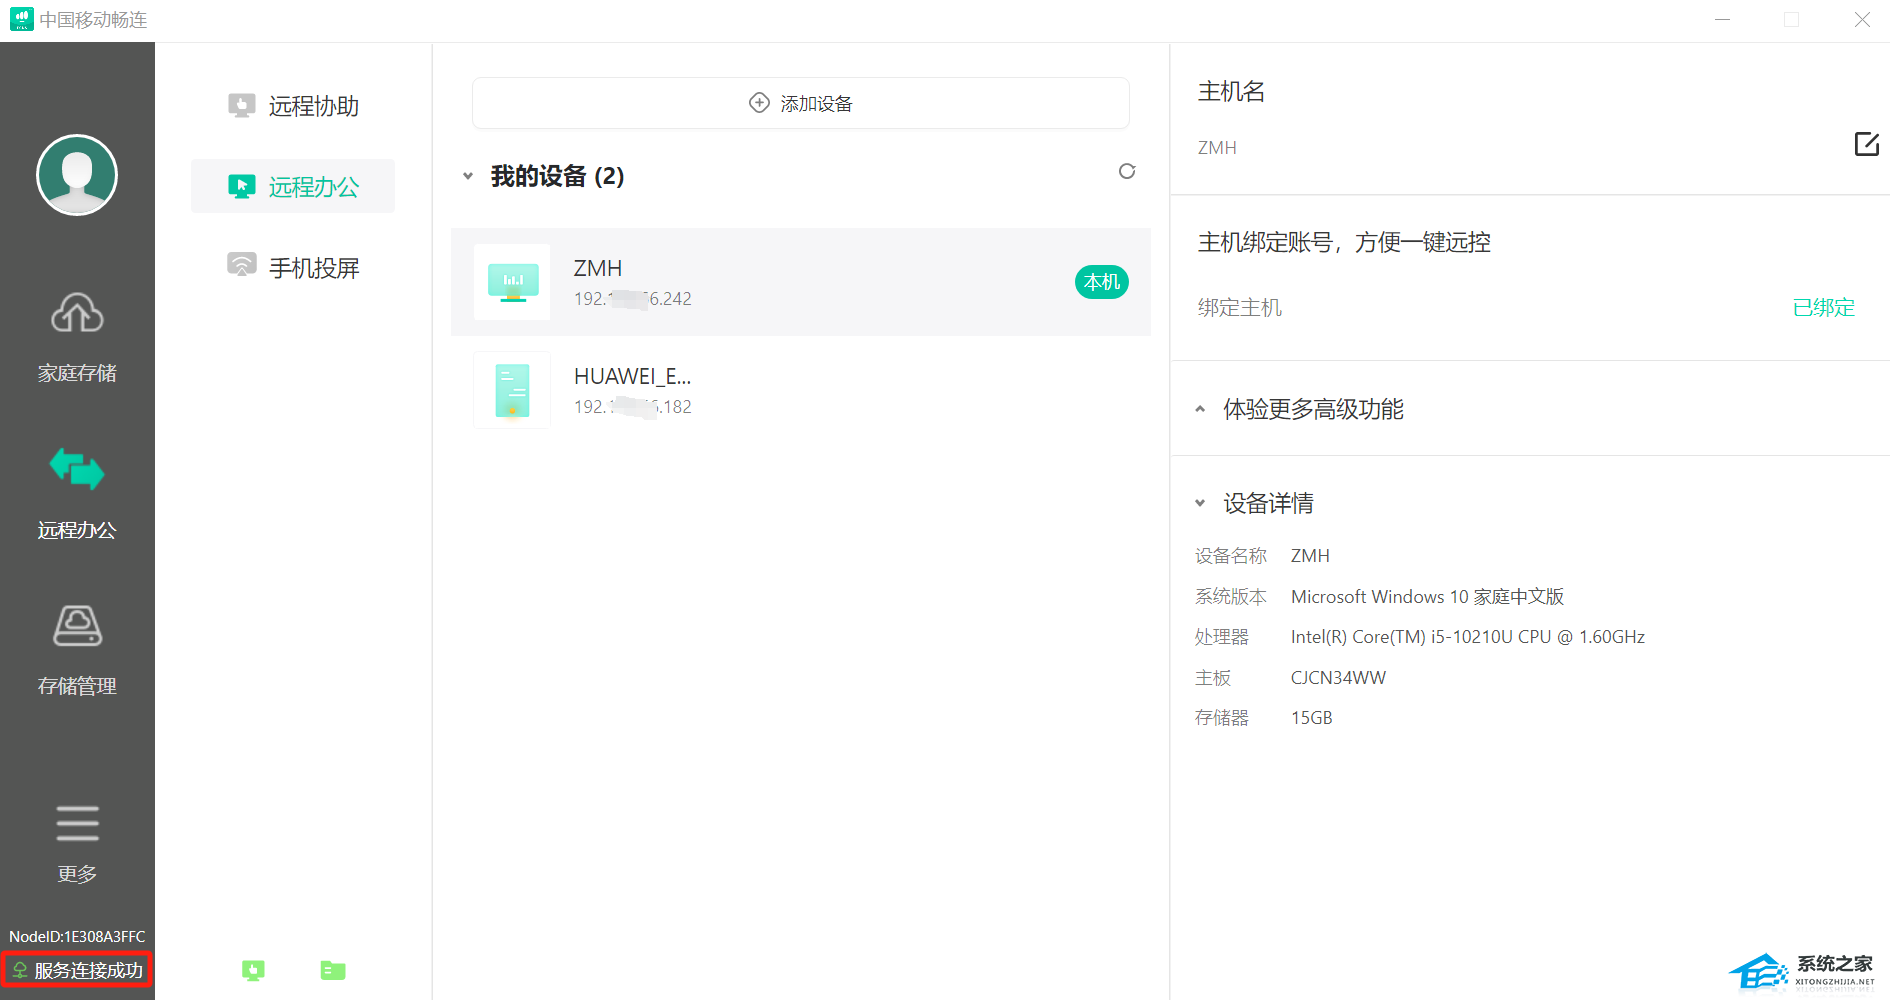Click the 服务连接成功 status indicator
1890x1000 pixels.
78,970
